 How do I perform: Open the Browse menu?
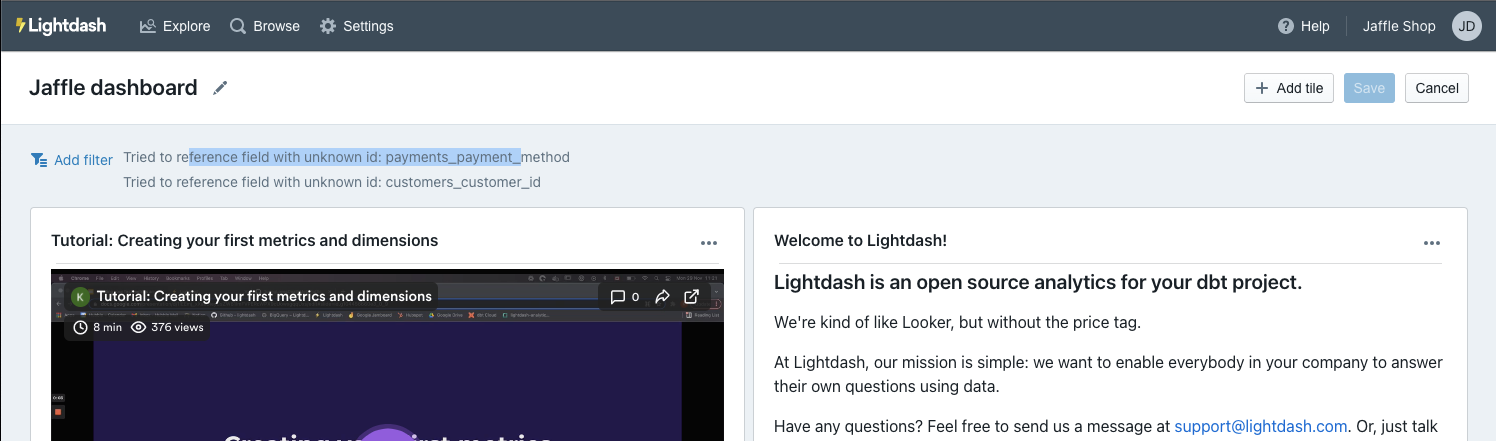(x=265, y=26)
